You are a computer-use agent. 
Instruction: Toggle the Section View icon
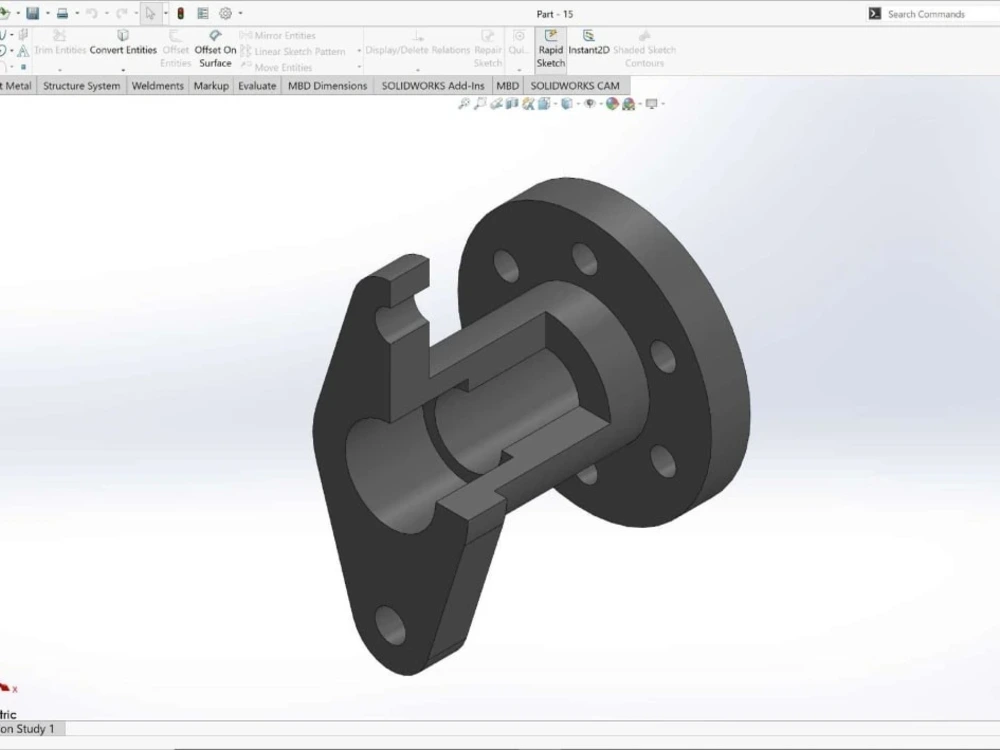tap(512, 103)
